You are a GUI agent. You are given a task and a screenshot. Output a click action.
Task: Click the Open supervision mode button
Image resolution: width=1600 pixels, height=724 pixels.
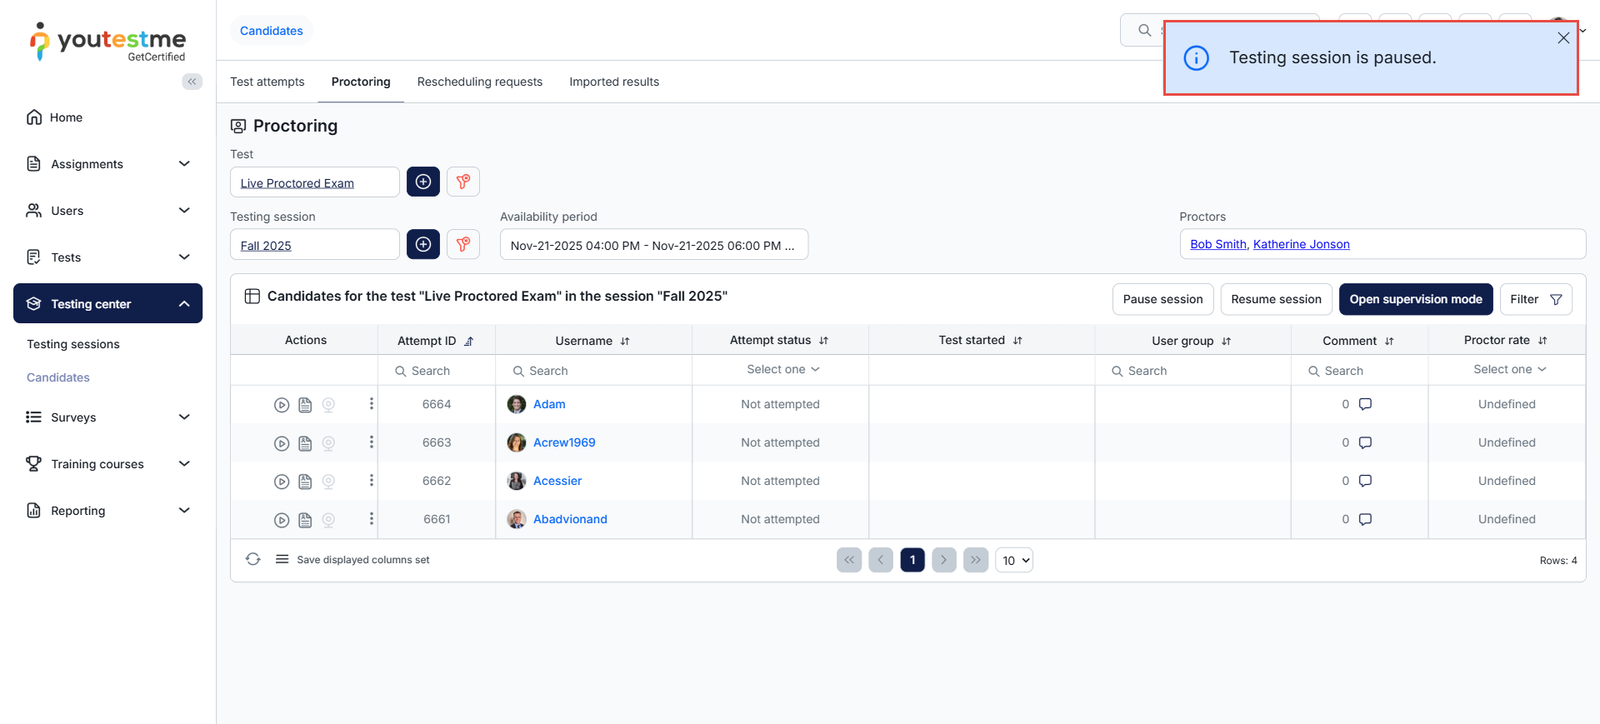1415,299
